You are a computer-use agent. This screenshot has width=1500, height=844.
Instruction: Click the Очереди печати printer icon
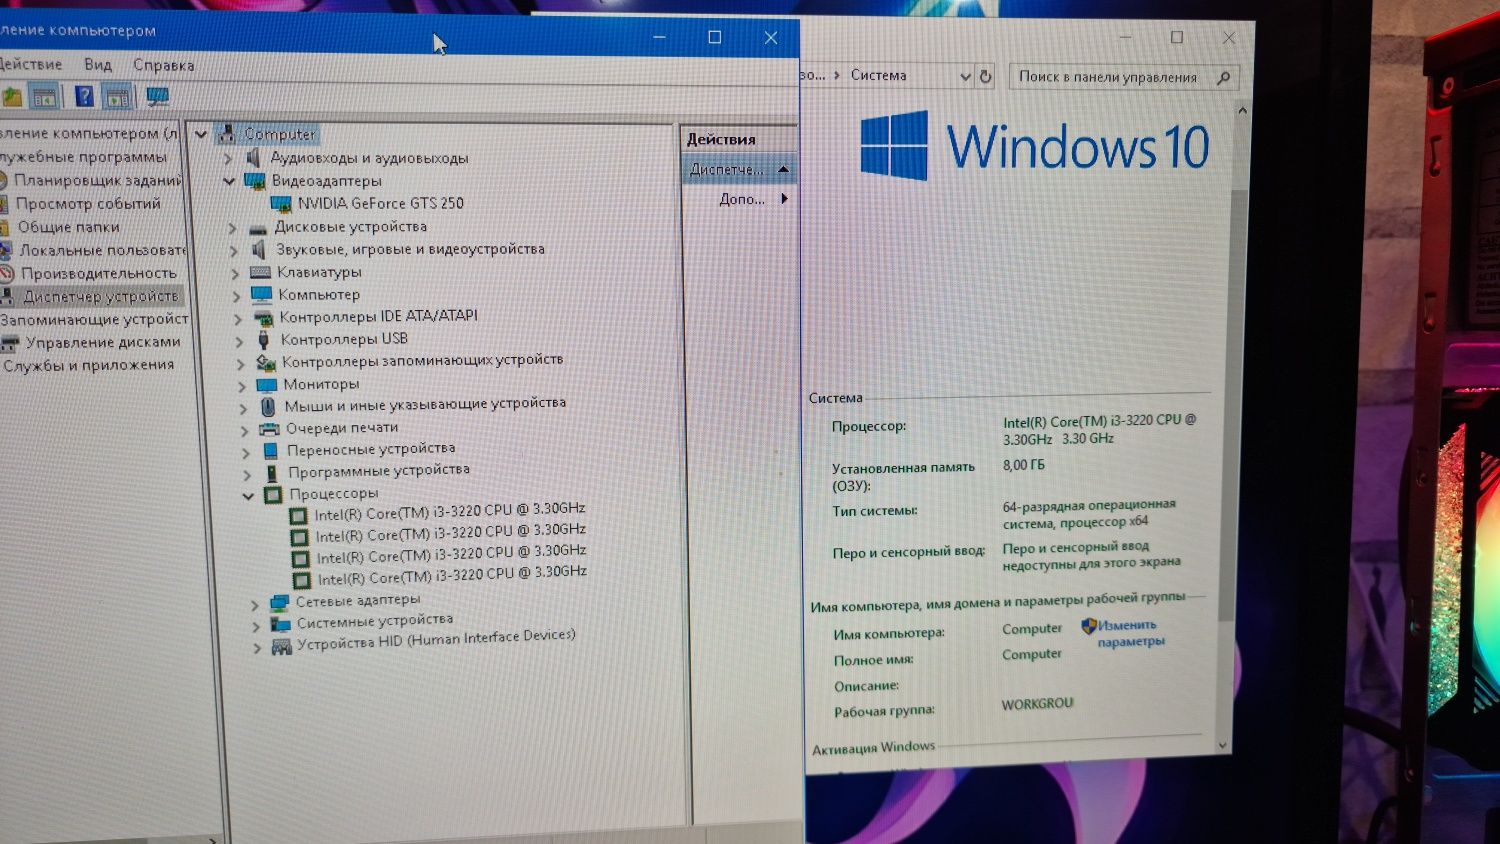coord(269,429)
